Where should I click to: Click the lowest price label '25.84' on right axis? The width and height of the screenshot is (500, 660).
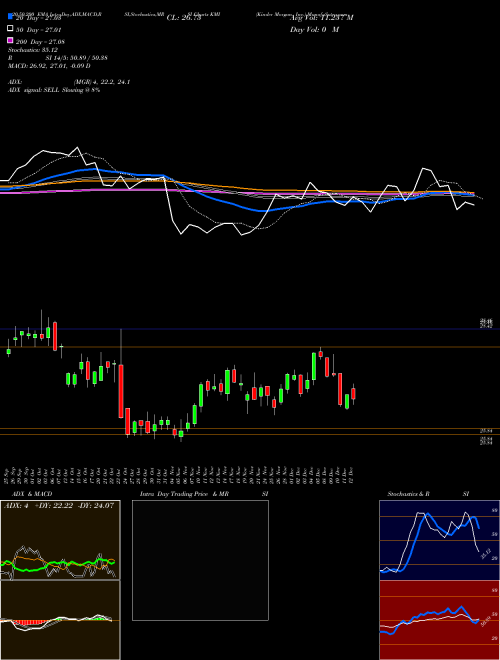click(x=486, y=443)
